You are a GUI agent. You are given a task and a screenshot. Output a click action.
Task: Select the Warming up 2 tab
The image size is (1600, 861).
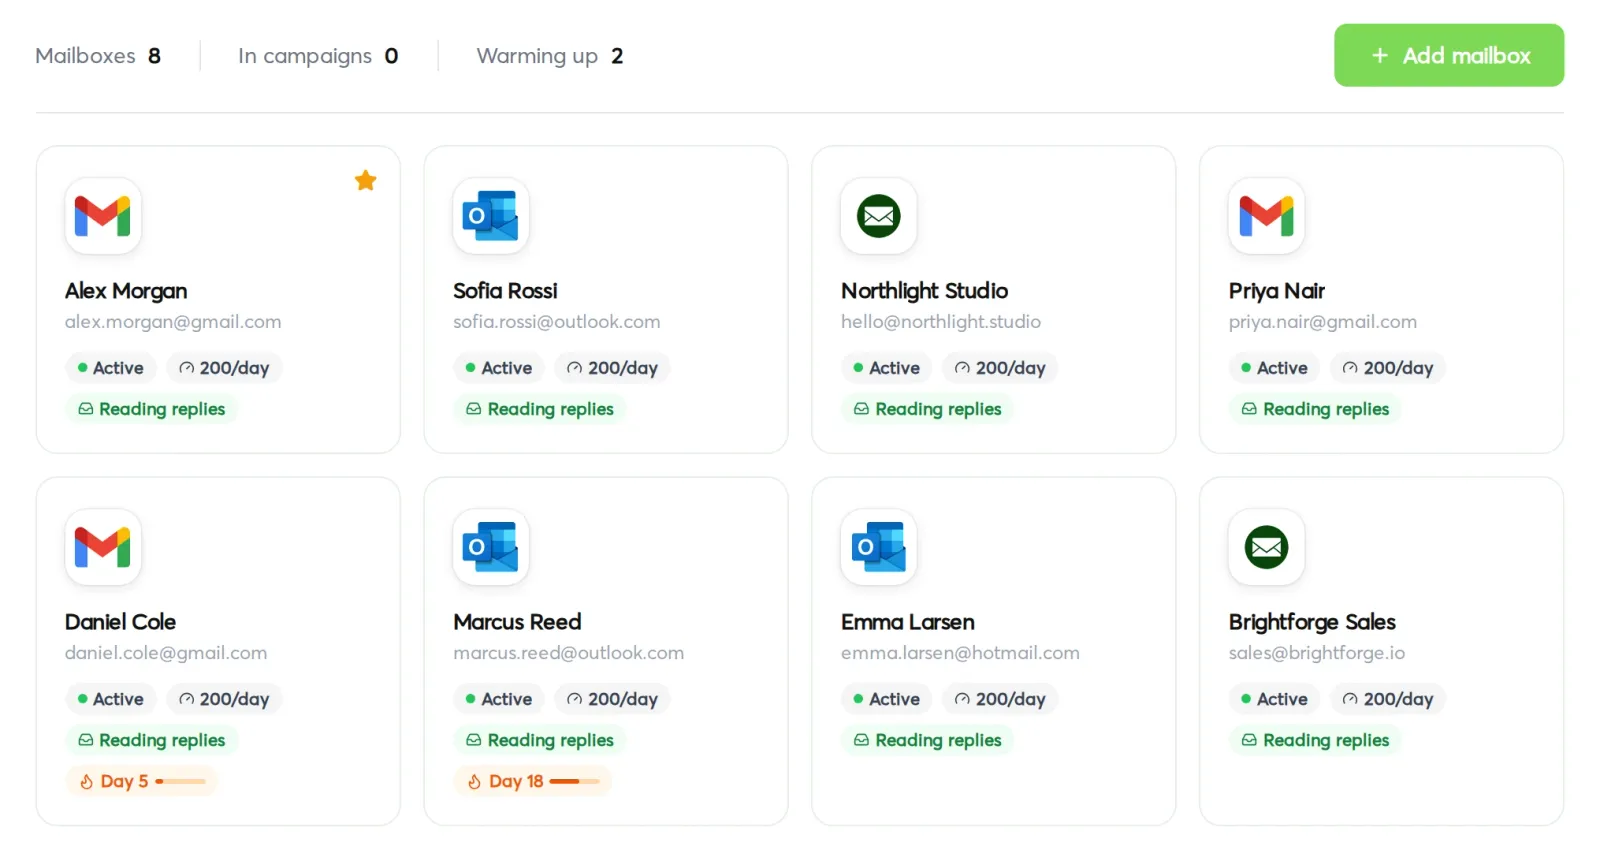tap(550, 56)
